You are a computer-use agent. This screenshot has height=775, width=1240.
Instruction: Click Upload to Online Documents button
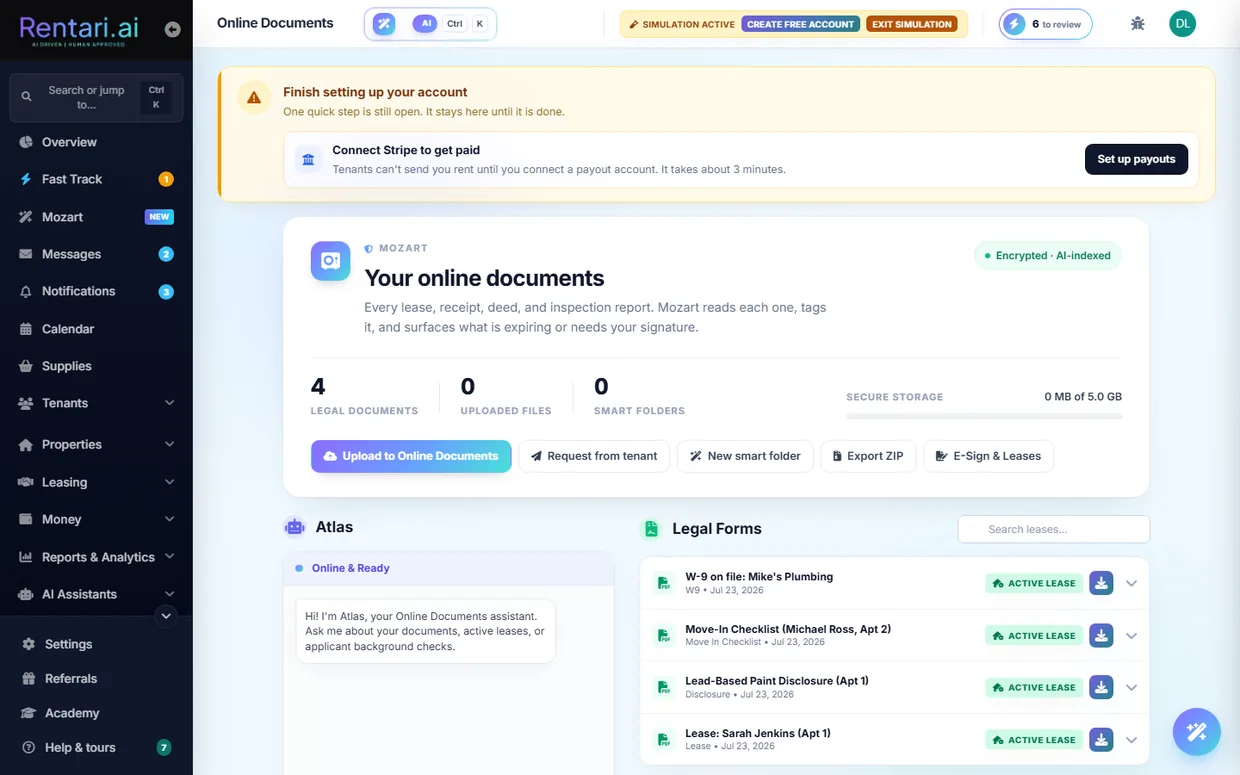(x=411, y=456)
